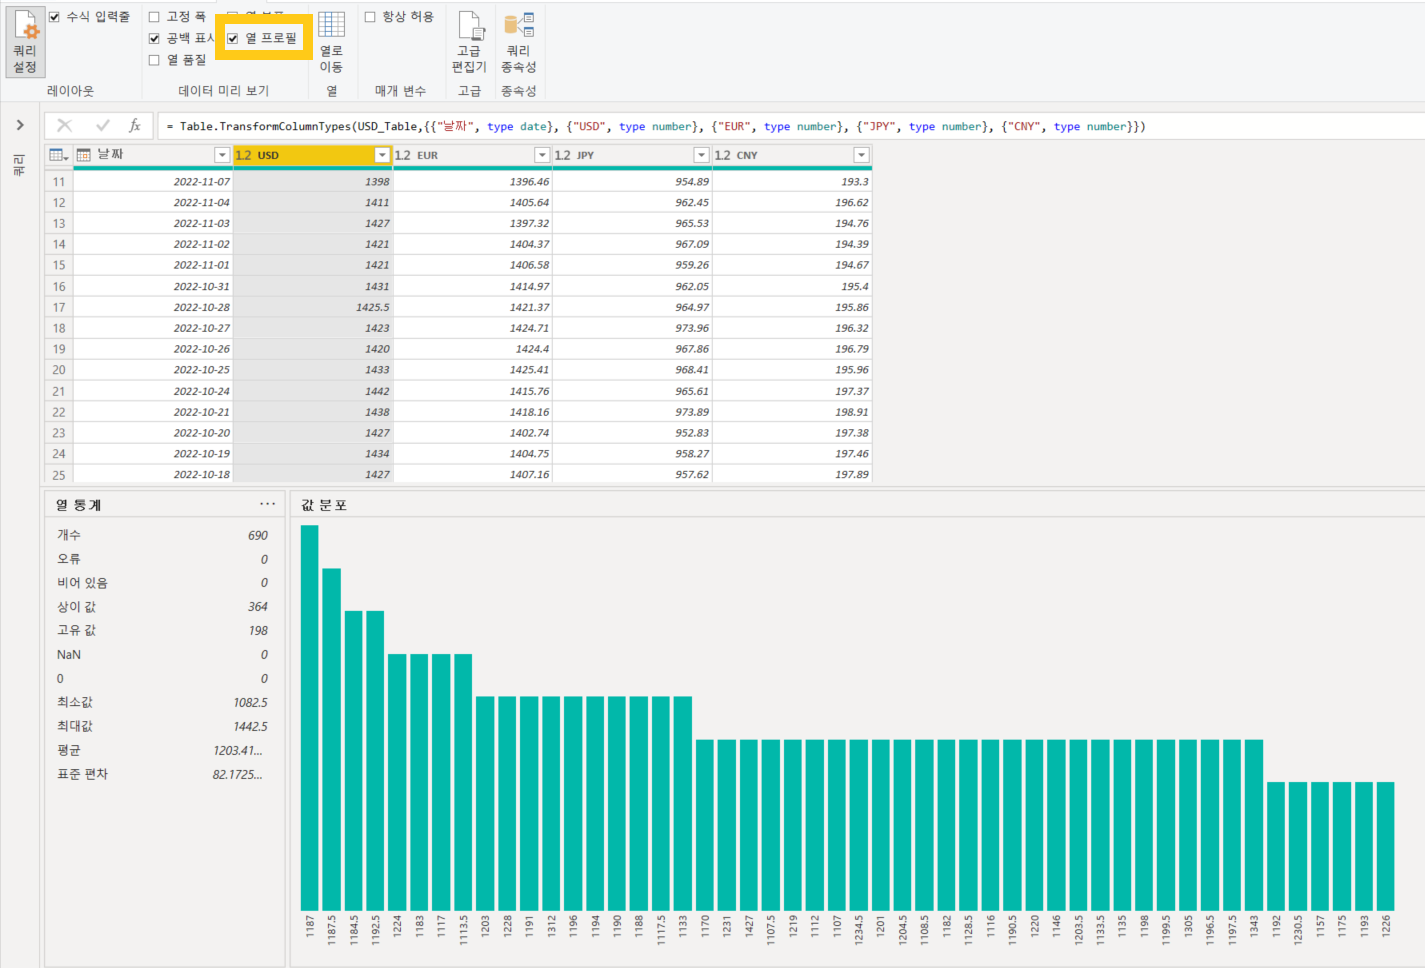Toggle the 수식 입력줄 checkbox
The height and width of the screenshot is (968, 1425).
(54, 17)
